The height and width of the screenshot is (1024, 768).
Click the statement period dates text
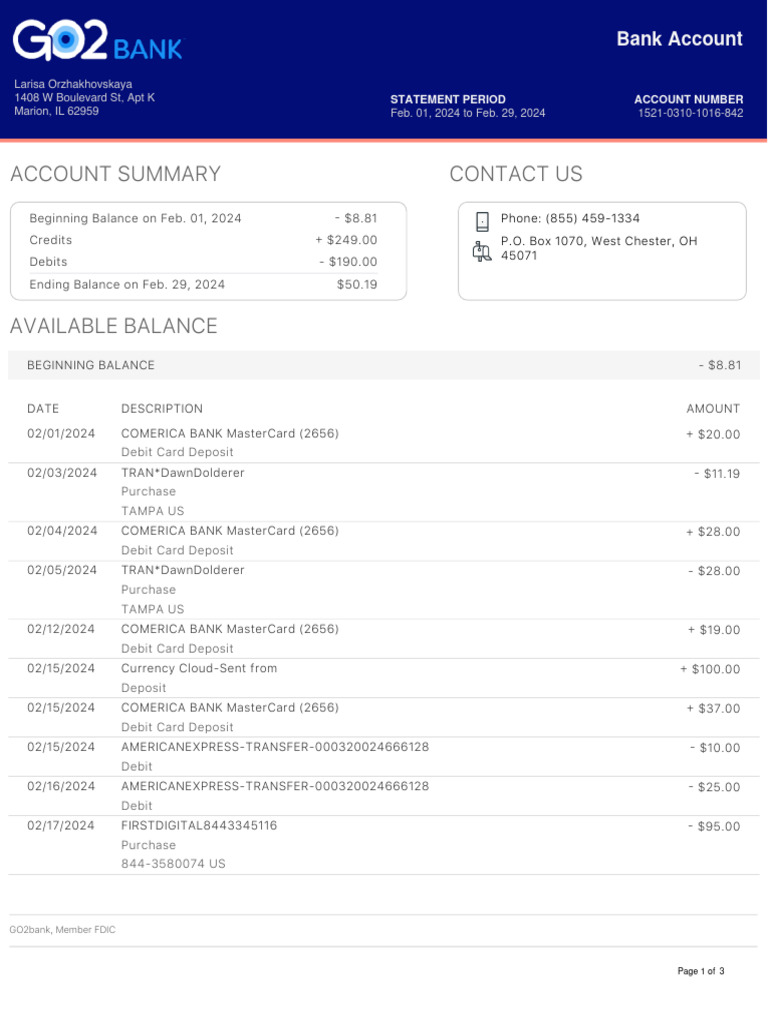[x=468, y=113]
